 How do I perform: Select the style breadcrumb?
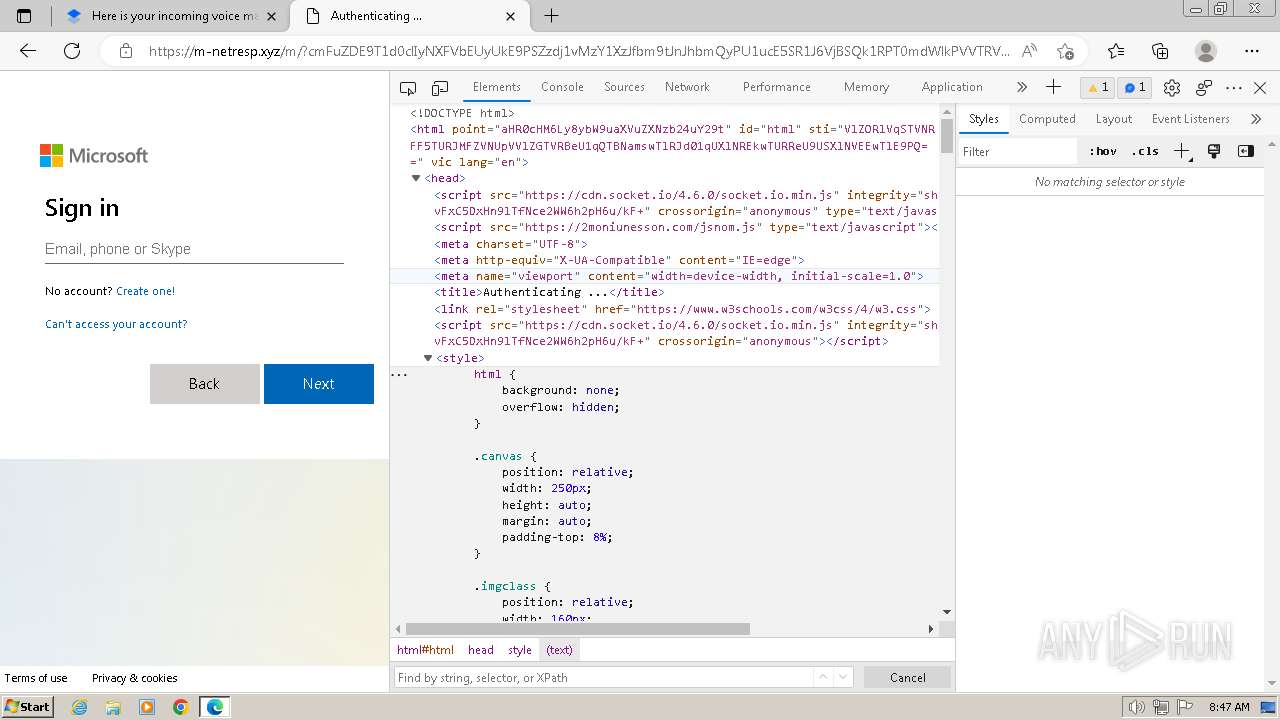pos(520,650)
